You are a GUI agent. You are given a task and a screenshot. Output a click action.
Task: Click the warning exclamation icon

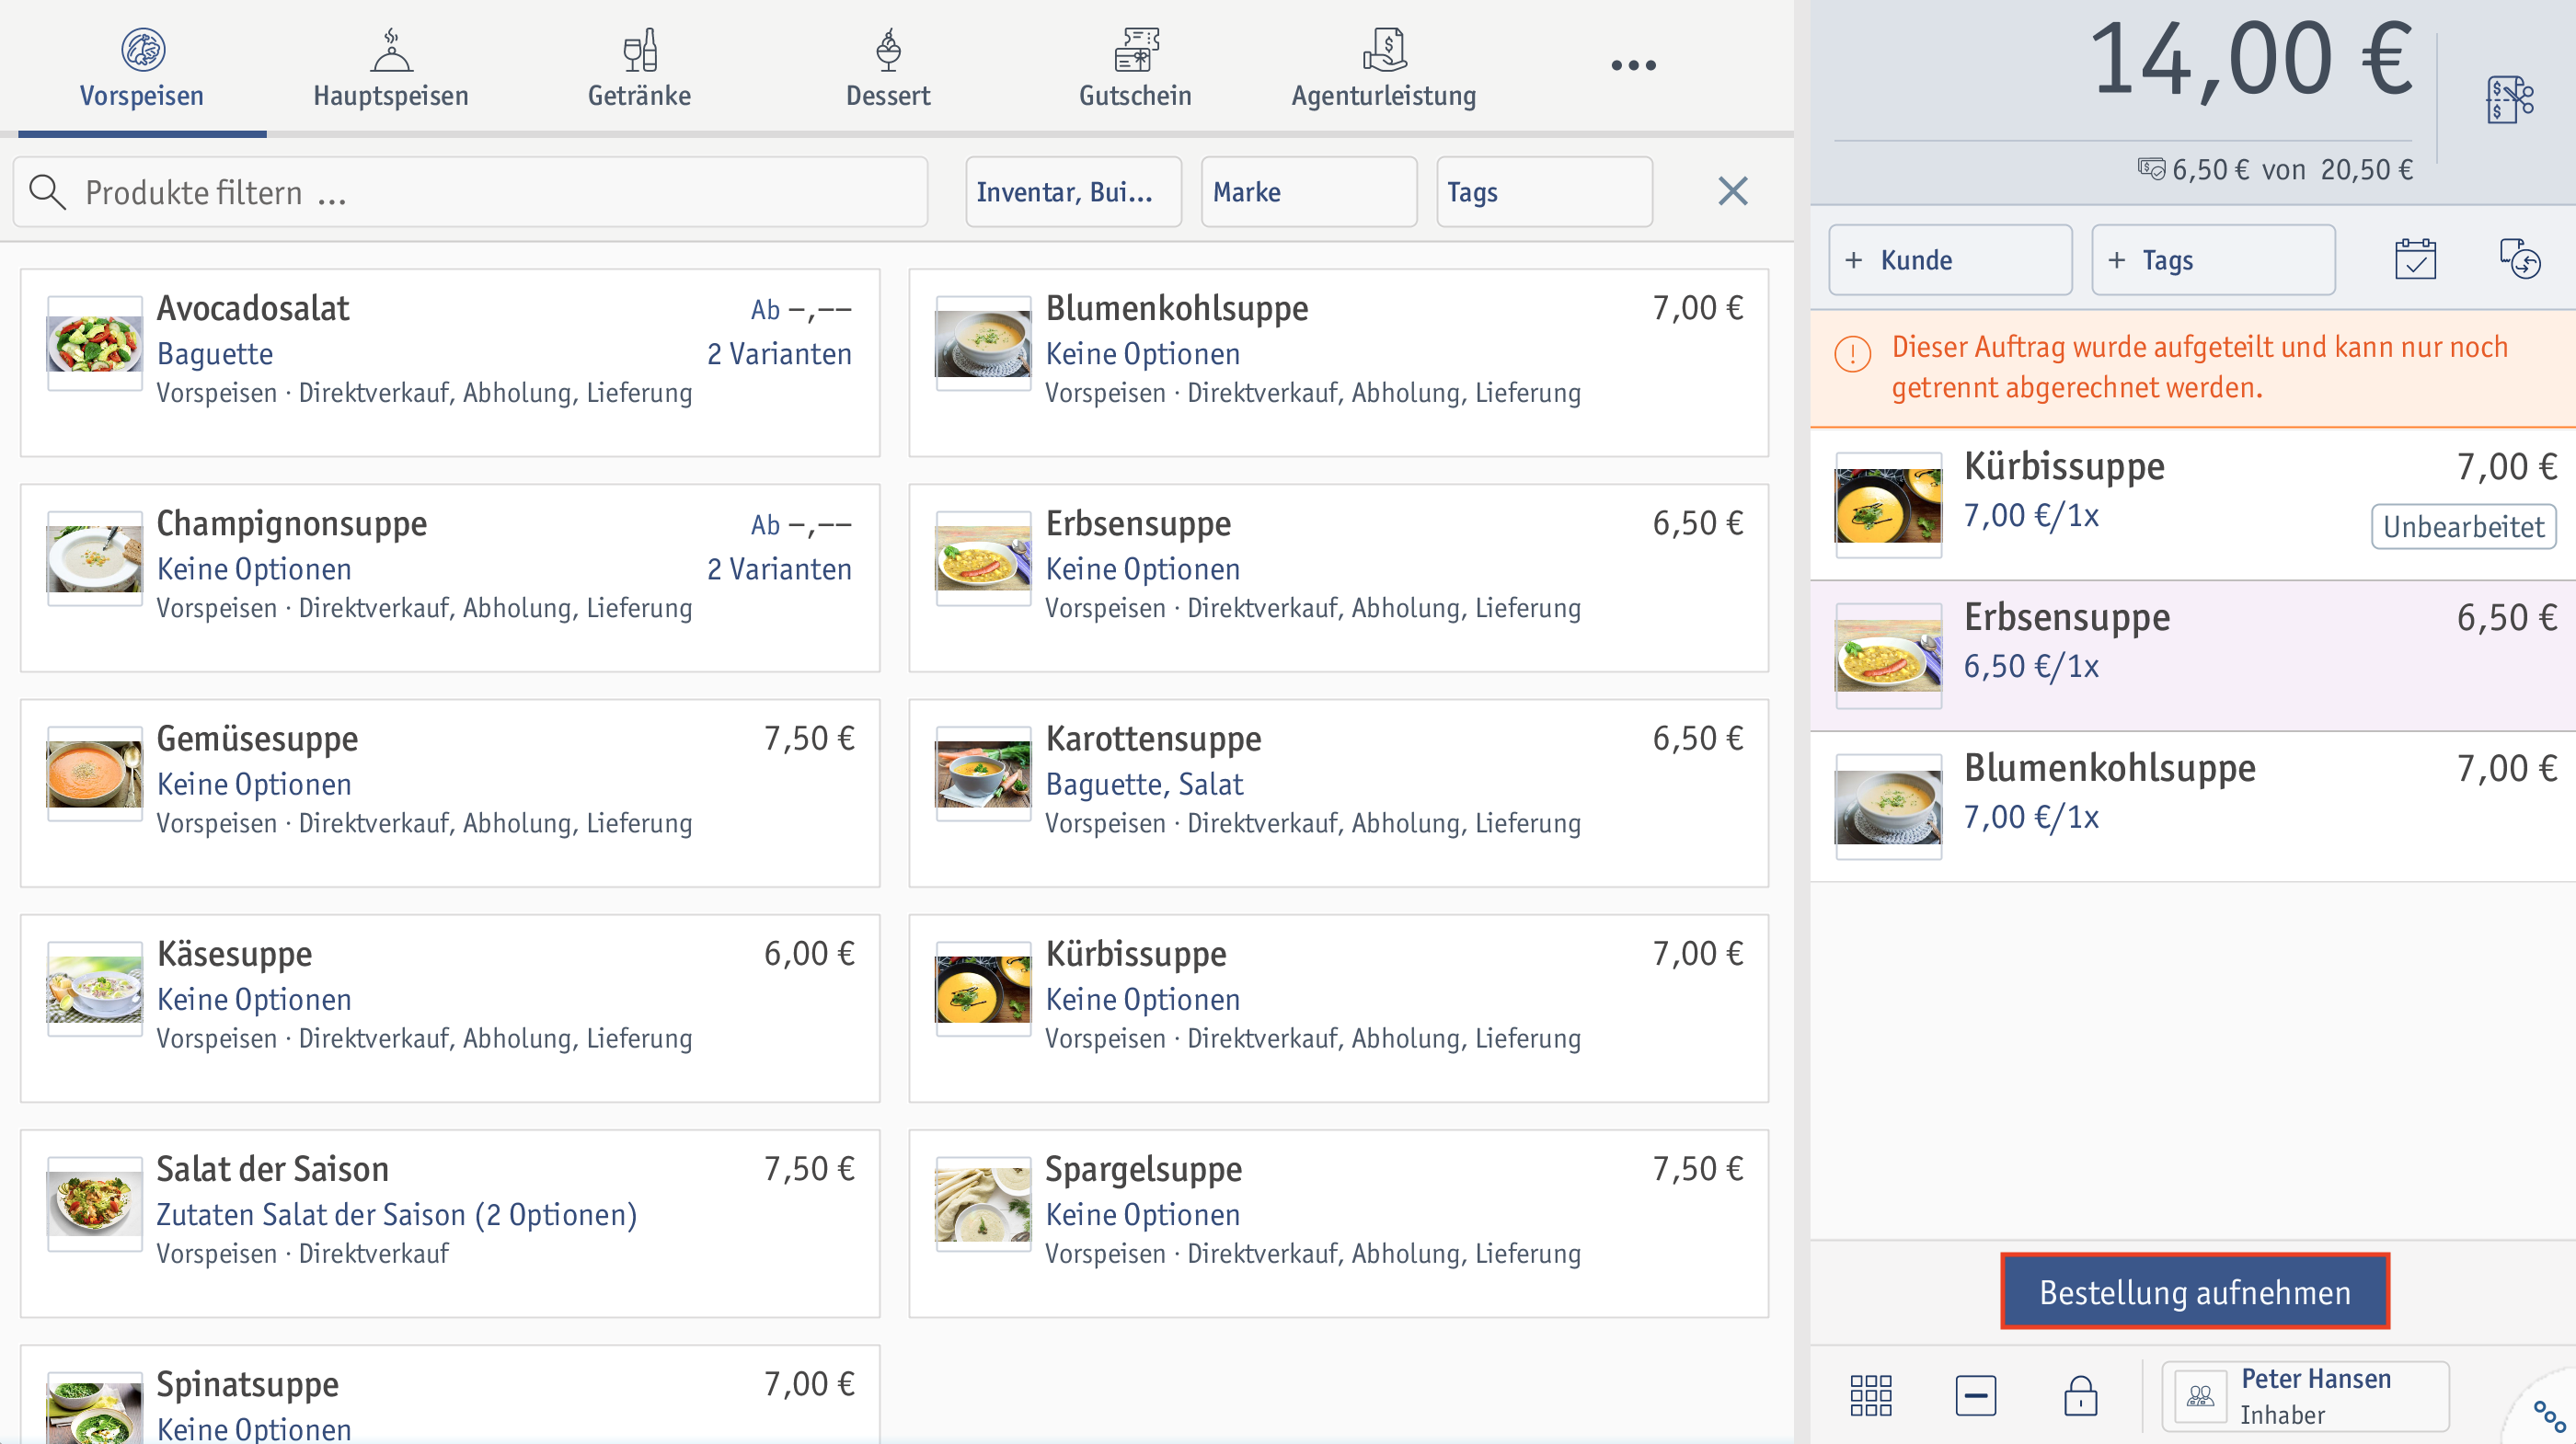click(1852, 353)
